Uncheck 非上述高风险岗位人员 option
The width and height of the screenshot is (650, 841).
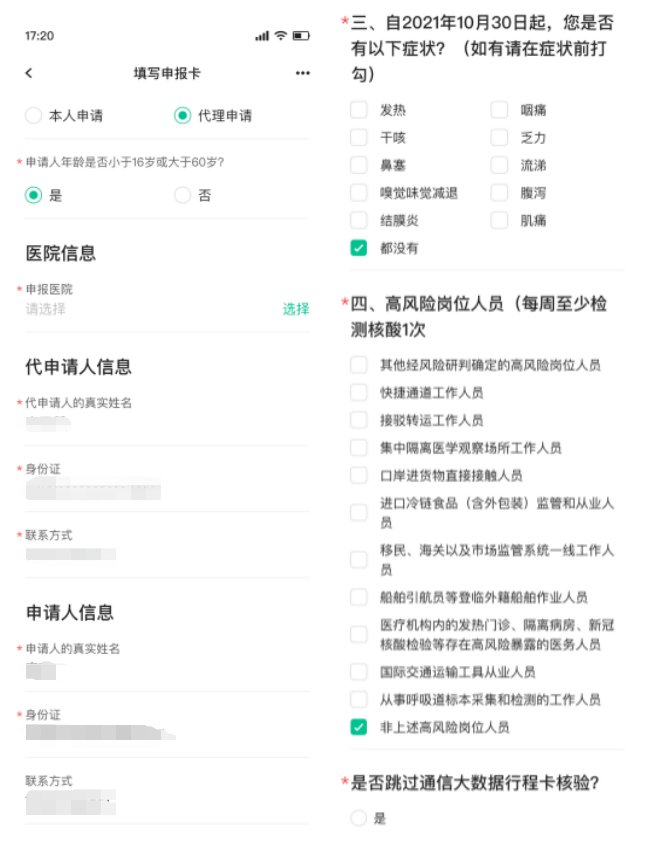pyautogui.click(x=359, y=727)
